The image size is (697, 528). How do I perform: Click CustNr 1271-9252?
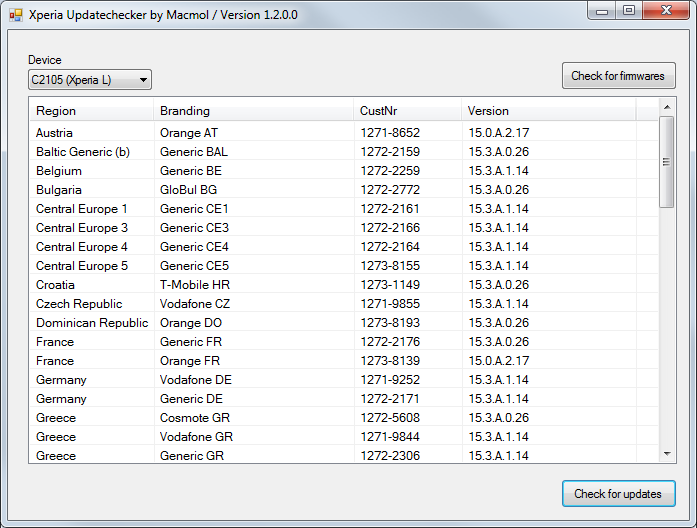click(390, 380)
